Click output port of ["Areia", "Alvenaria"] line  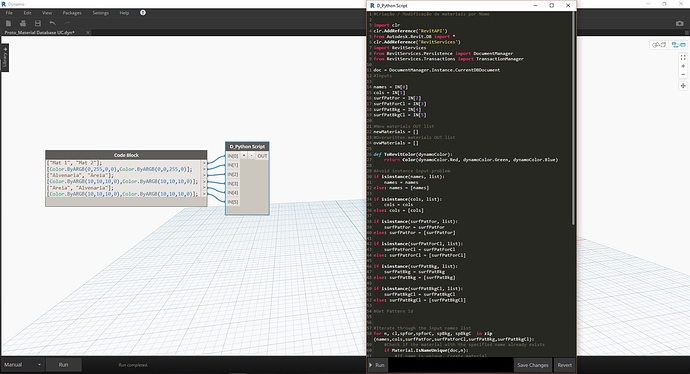(204, 187)
